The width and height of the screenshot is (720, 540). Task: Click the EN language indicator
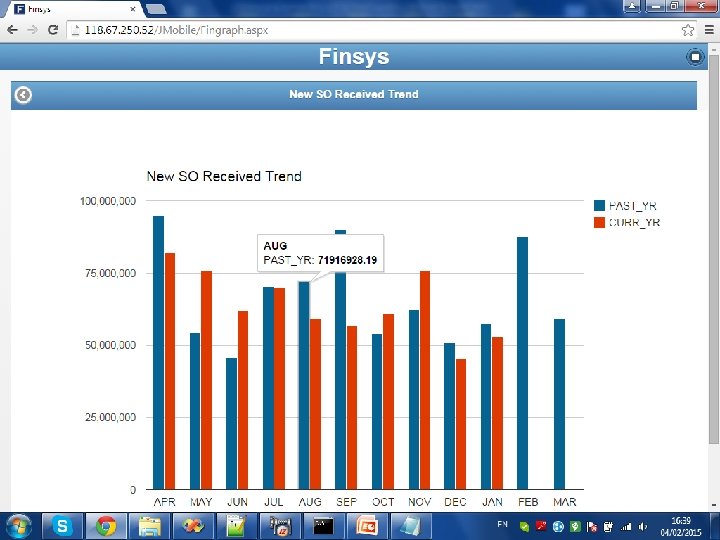[x=502, y=524]
